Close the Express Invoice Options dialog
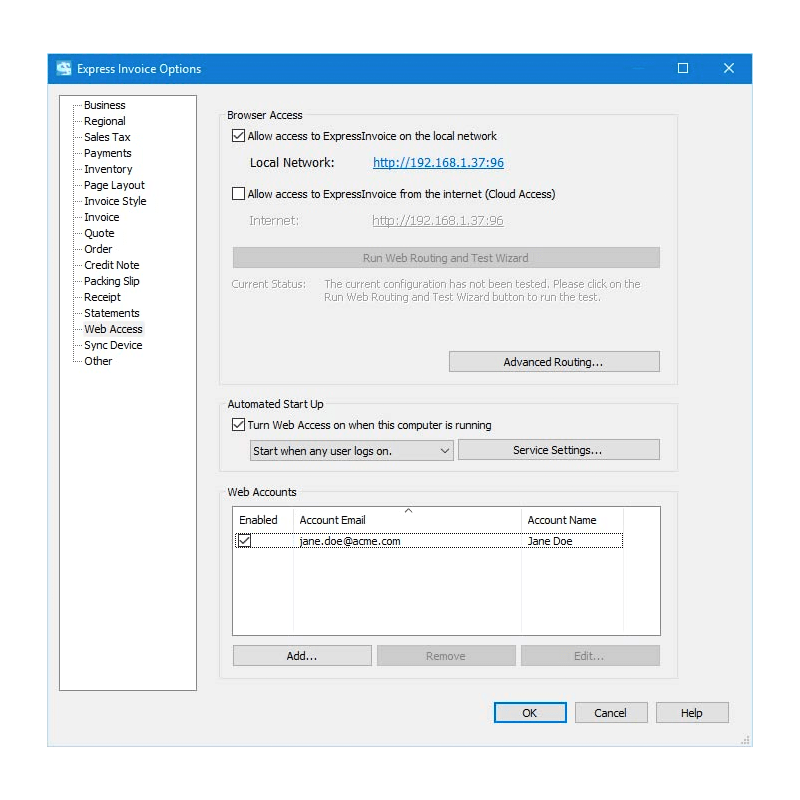The width and height of the screenshot is (800, 800). pos(729,68)
